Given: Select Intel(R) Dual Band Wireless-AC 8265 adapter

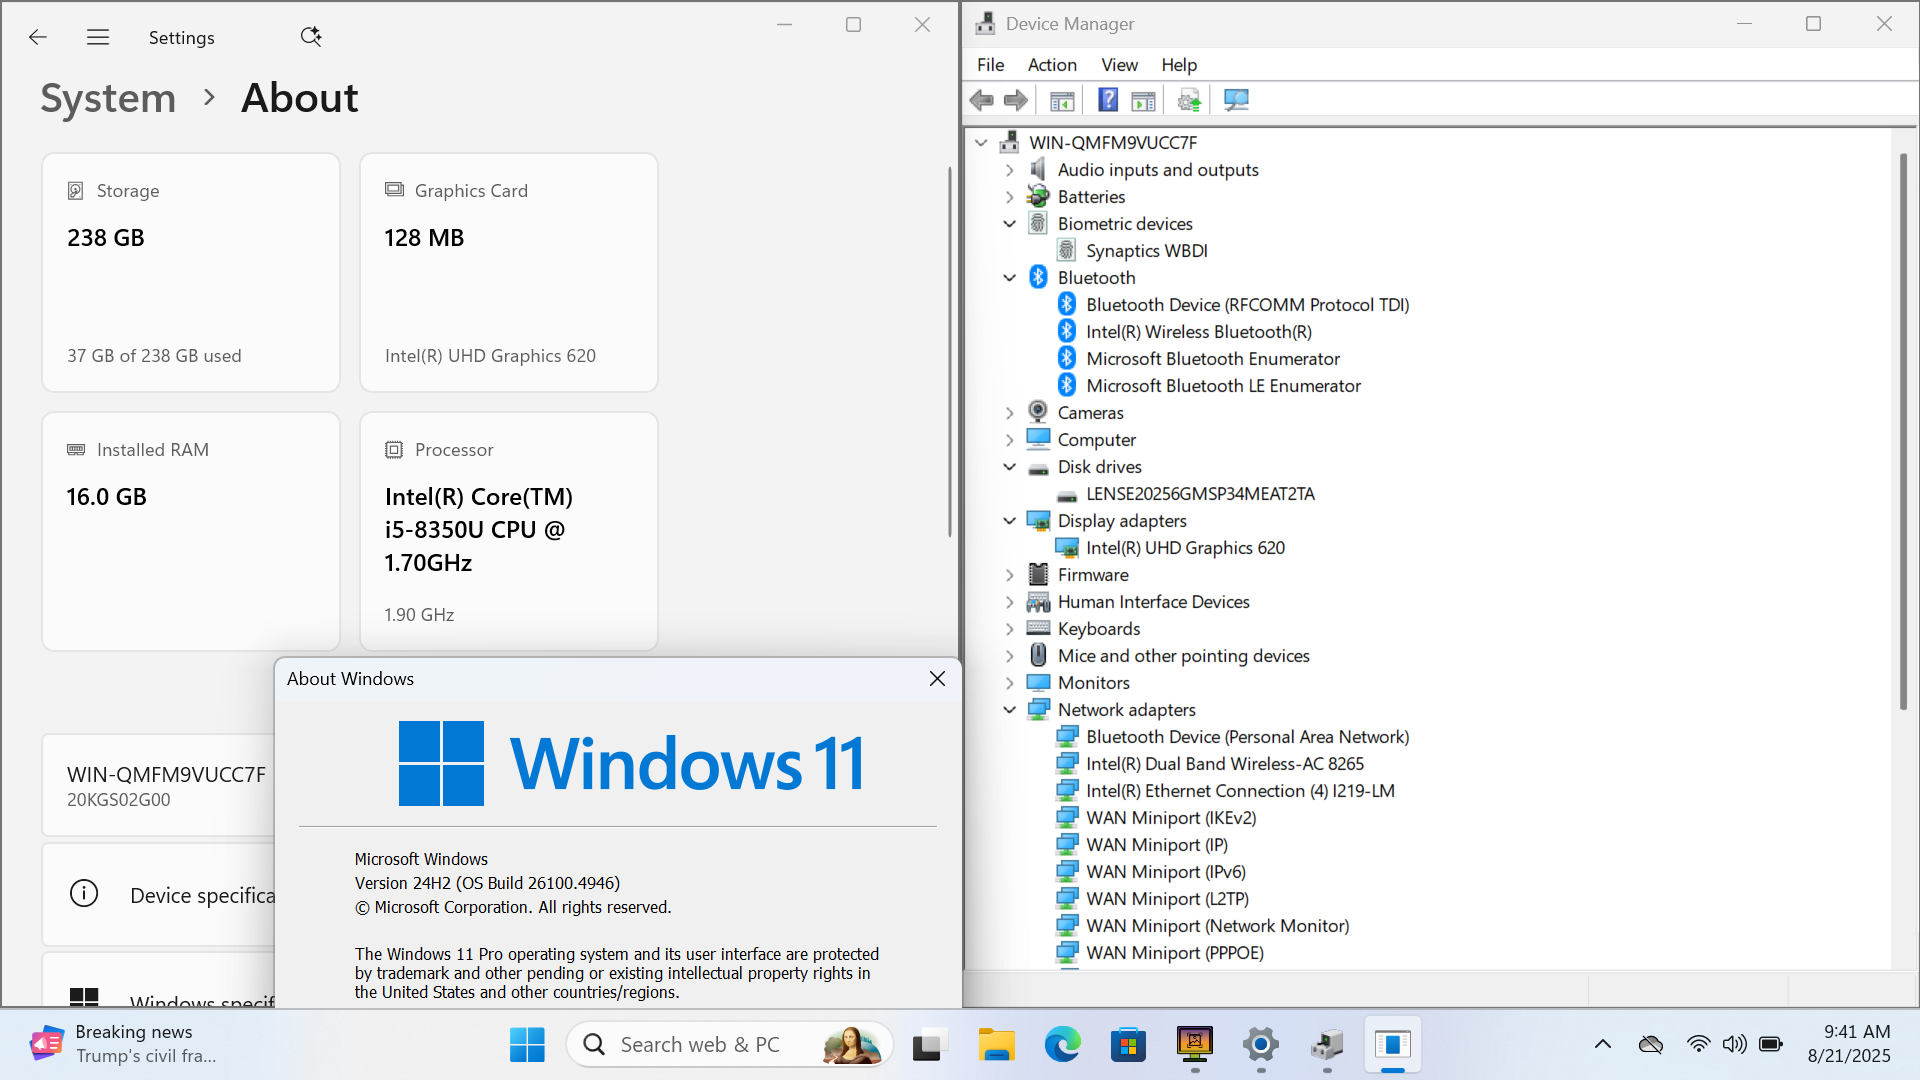Looking at the screenshot, I should pos(1225,764).
